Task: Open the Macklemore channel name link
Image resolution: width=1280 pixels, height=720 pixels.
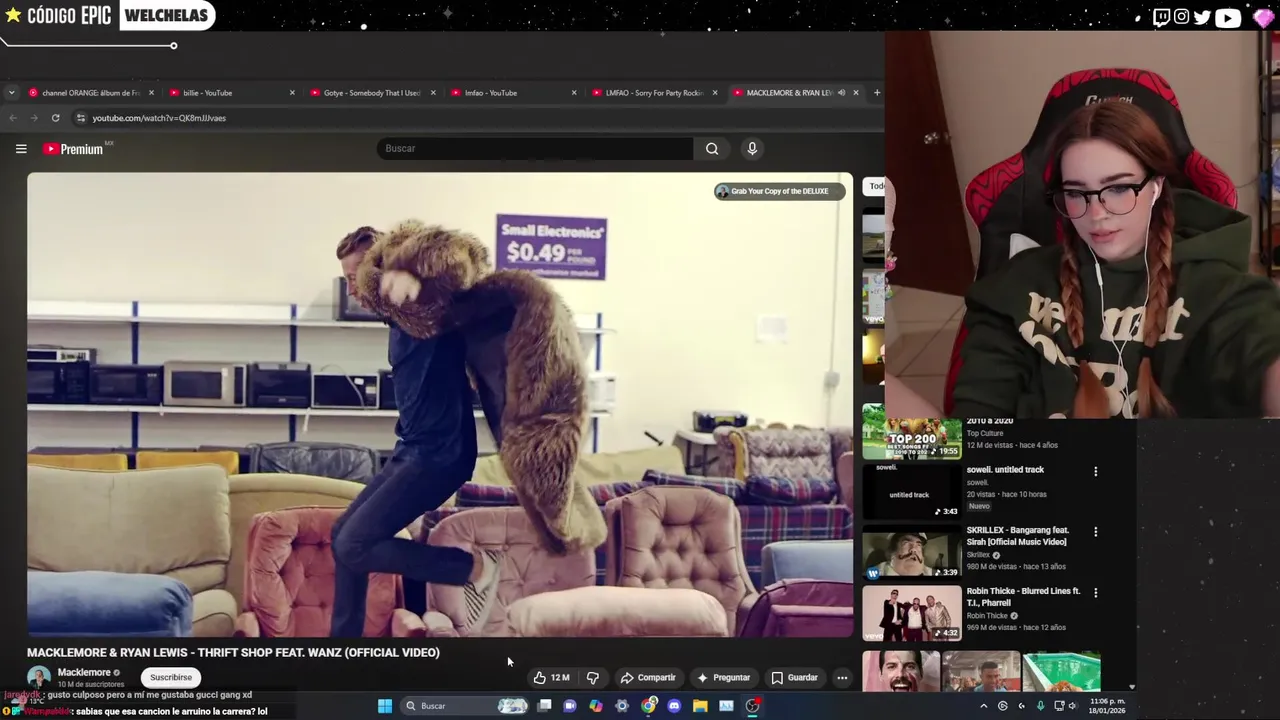Action: tap(84, 673)
